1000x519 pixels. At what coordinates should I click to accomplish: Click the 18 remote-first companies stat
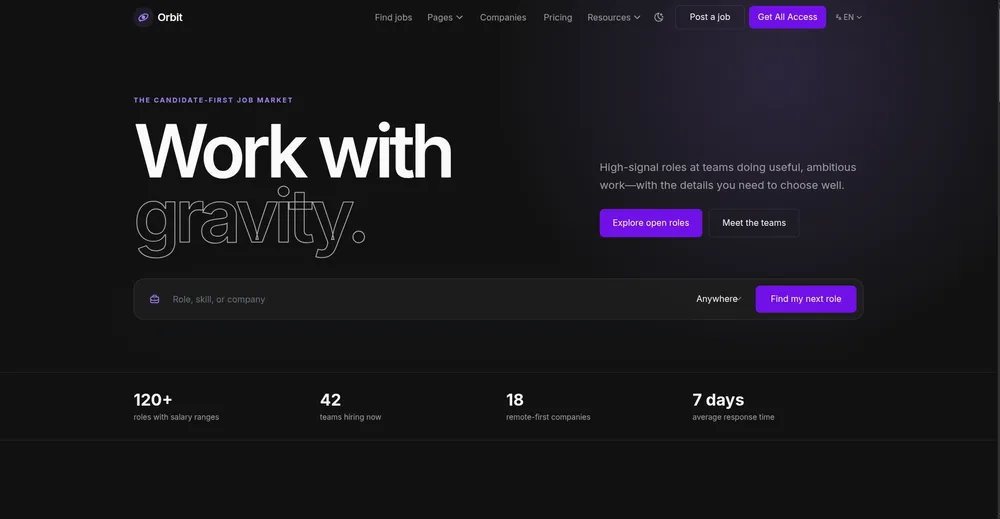tap(548, 406)
